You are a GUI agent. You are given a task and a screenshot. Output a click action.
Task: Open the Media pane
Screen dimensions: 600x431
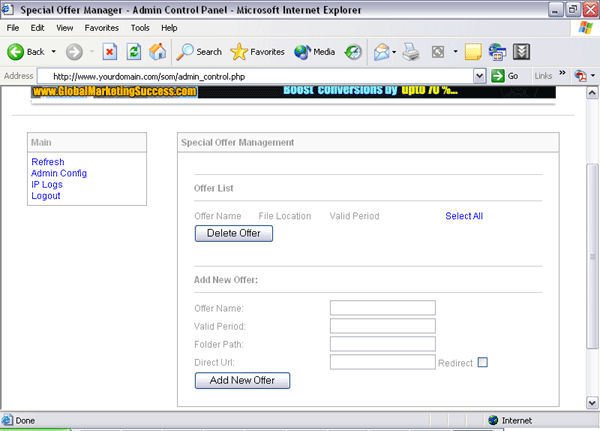(x=314, y=51)
